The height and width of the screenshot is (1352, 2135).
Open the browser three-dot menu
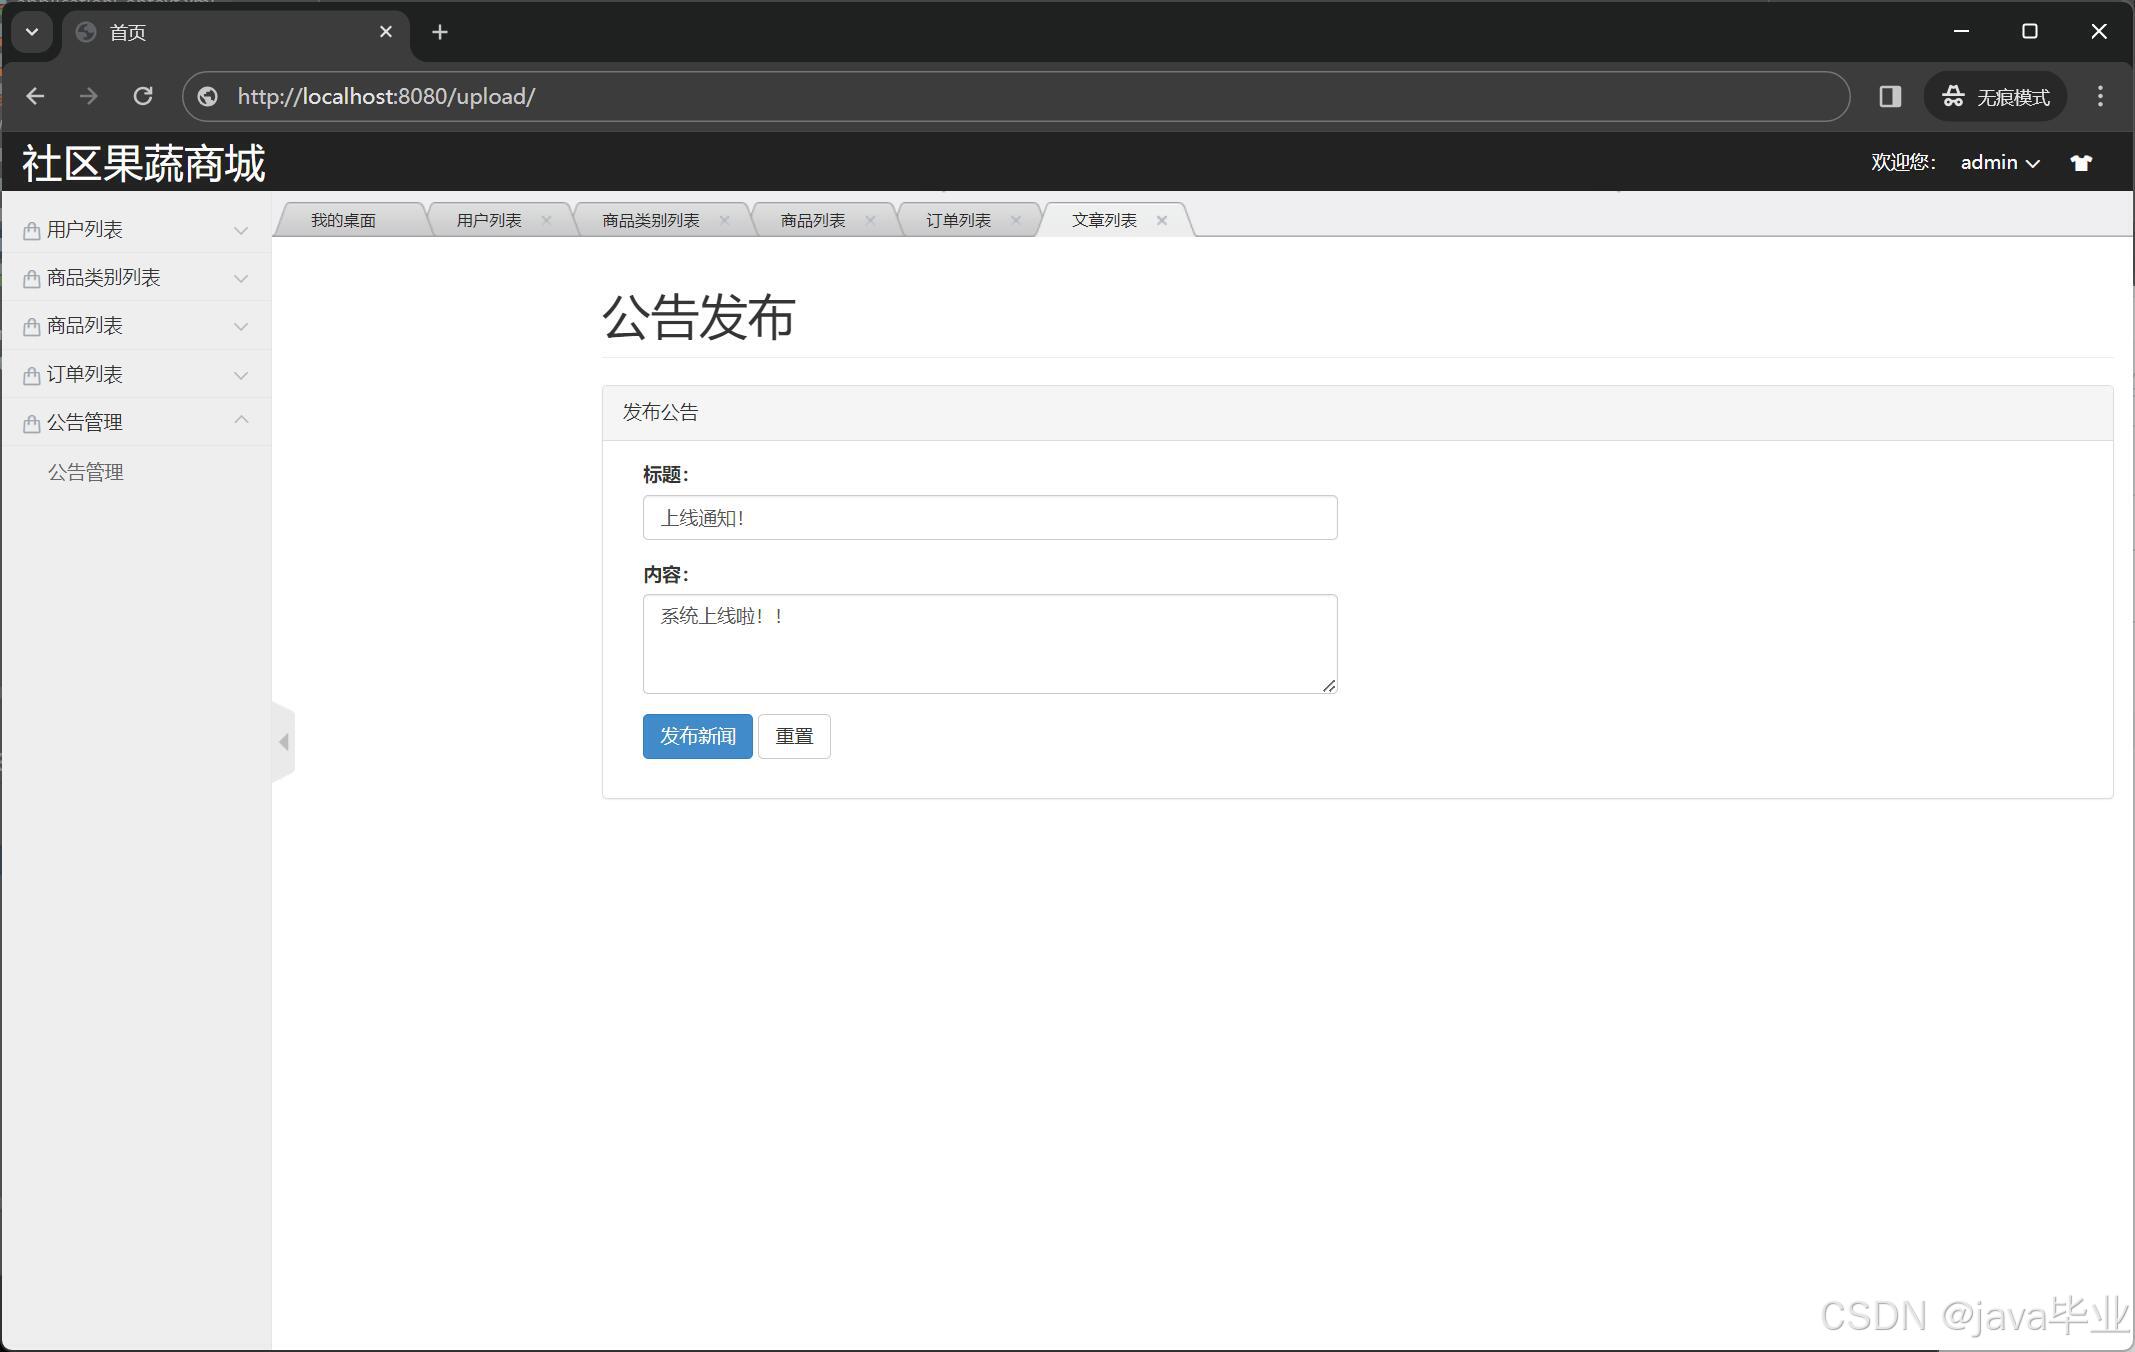2100,96
